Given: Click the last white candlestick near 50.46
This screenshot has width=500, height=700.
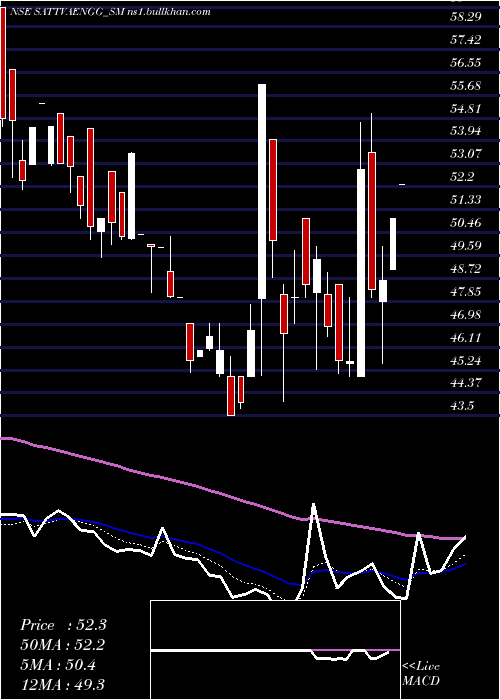Looking at the screenshot, I should [393, 244].
